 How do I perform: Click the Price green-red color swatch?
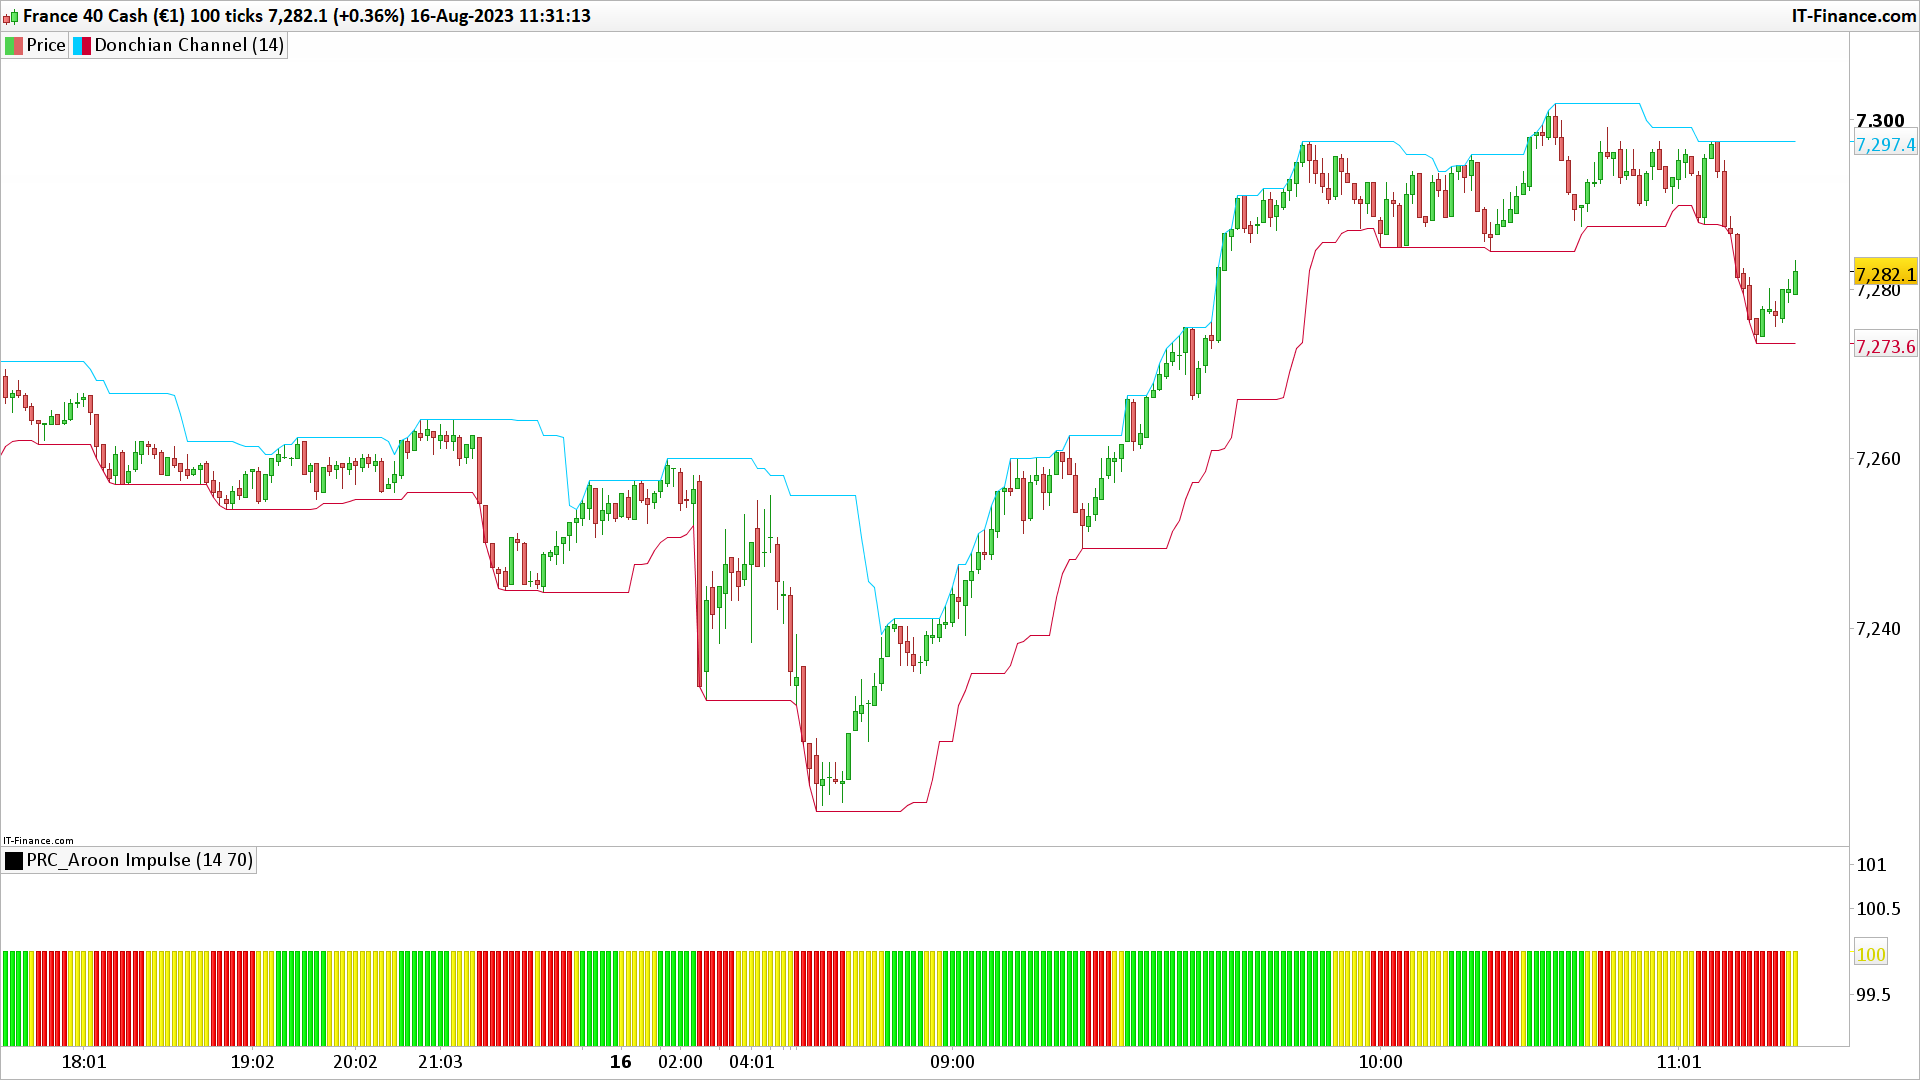pos(14,45)
